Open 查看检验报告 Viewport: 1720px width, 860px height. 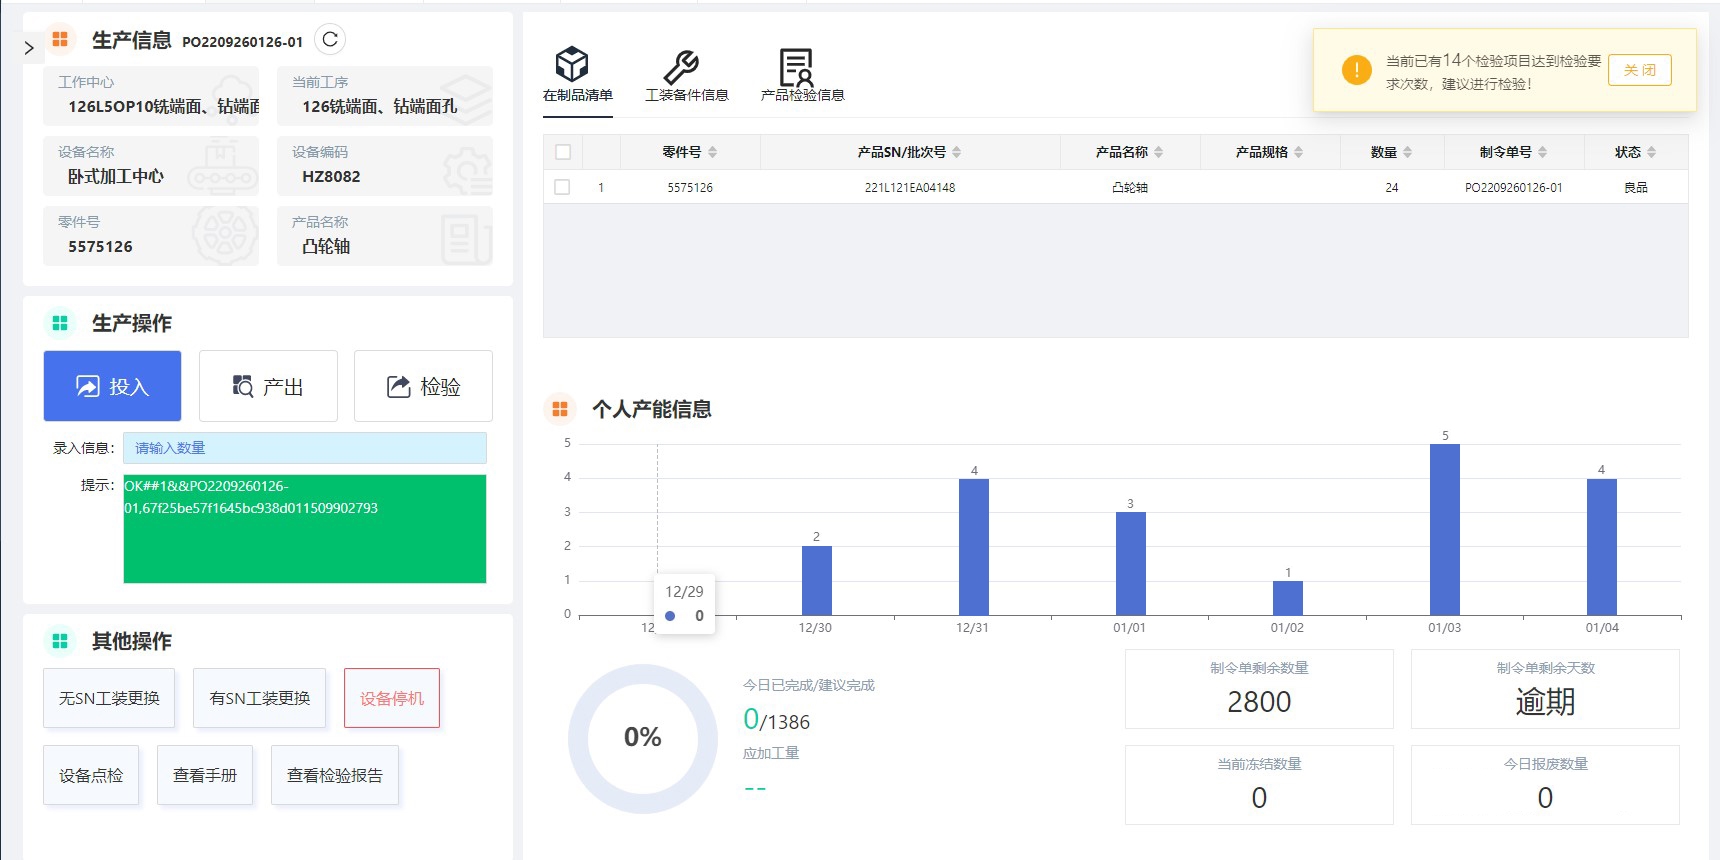click(334, 775)
